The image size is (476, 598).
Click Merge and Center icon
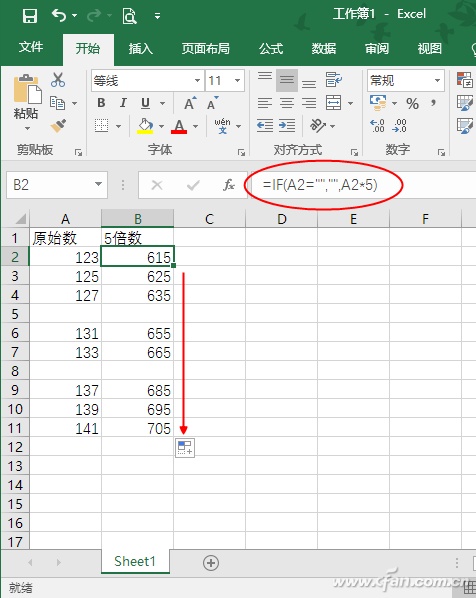(x=333, y=103)
